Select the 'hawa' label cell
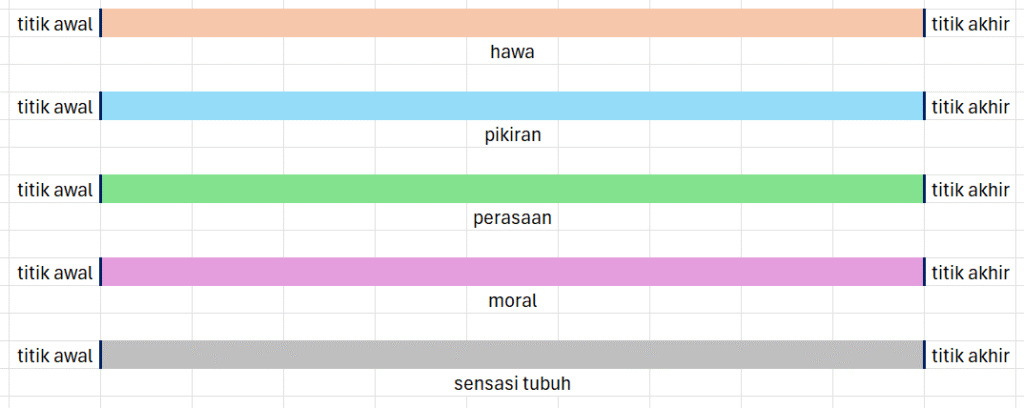The width and height of the screenshot is (1024, 408). click(512, 51)
